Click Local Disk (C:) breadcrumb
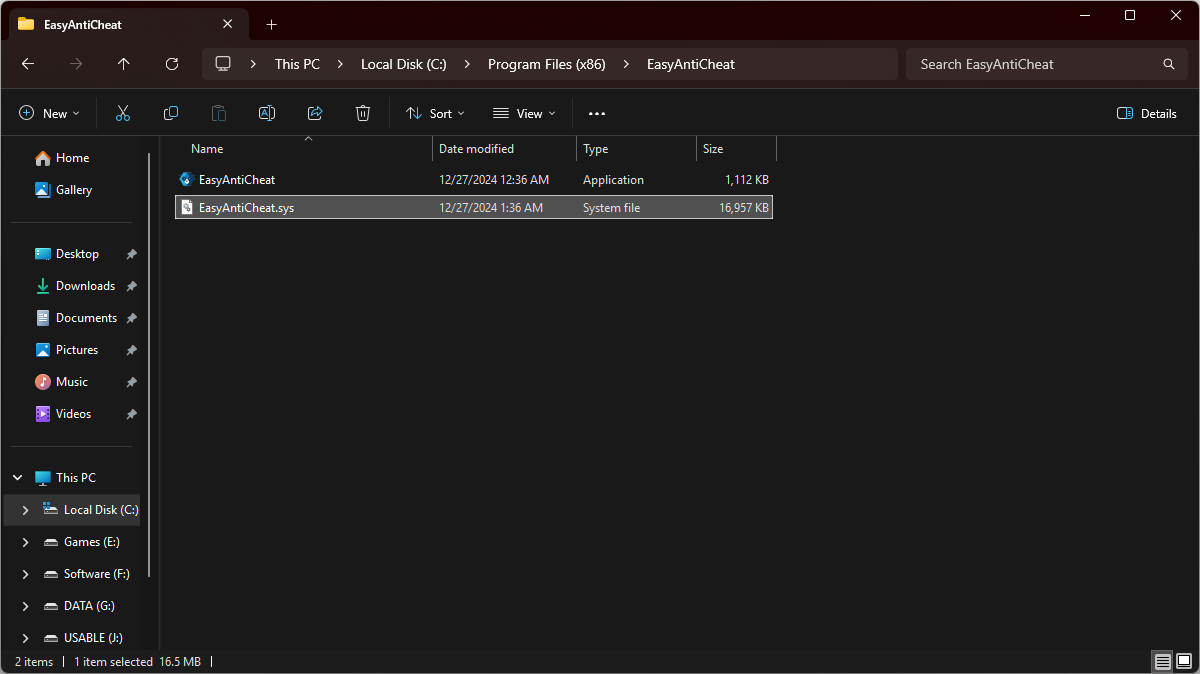This screenshot has height=674, width=1200. tap(404, 64)
